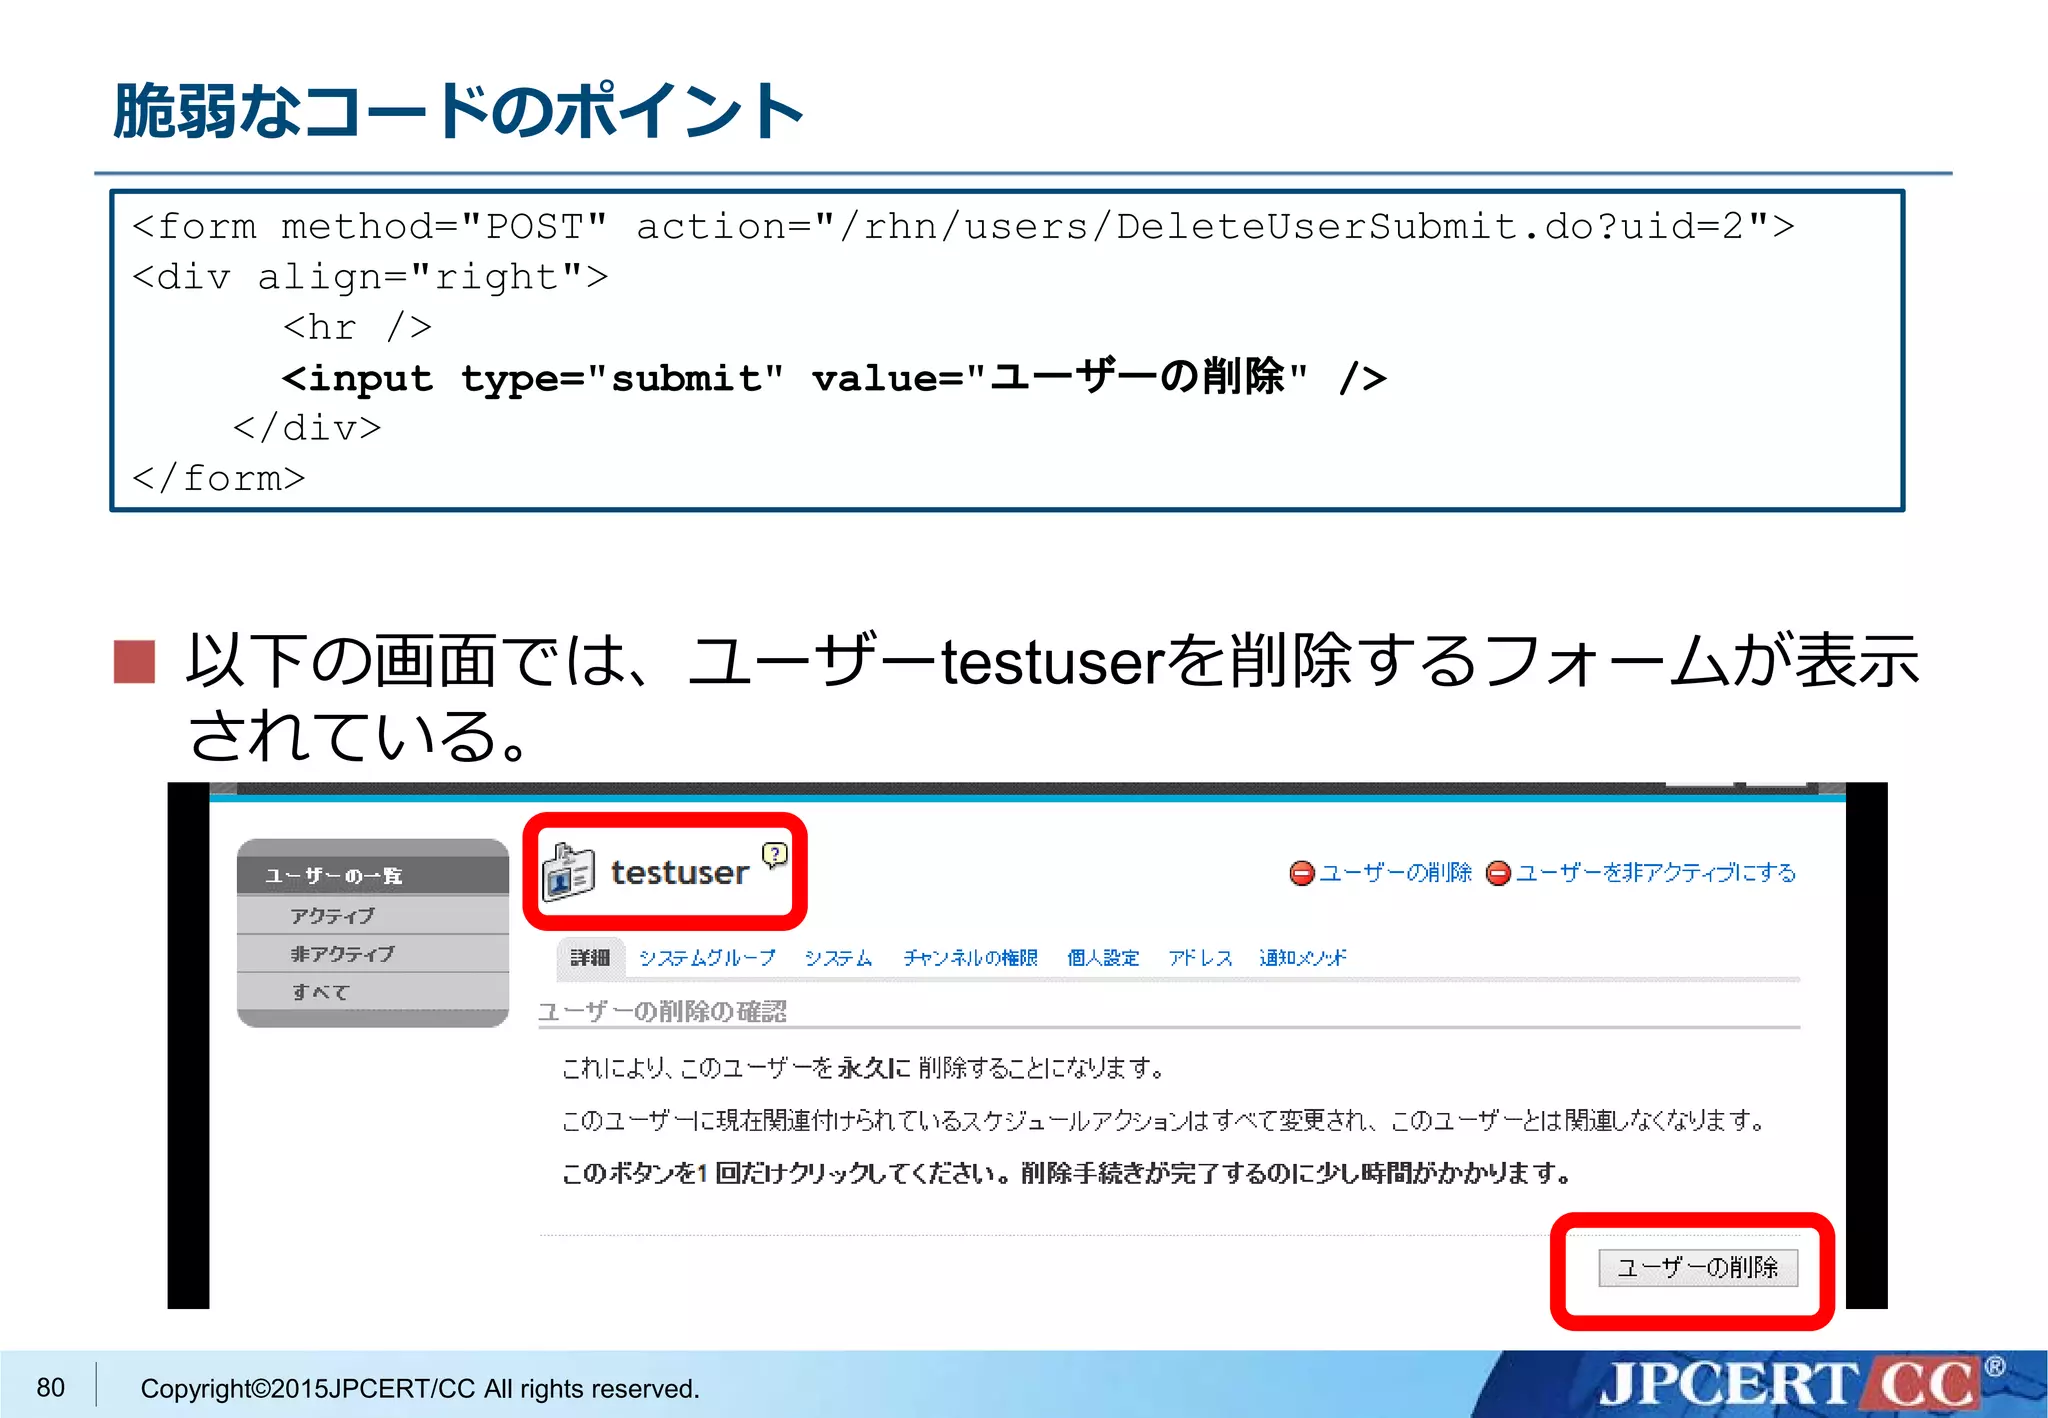Click the form action code line

pos(963,227)
